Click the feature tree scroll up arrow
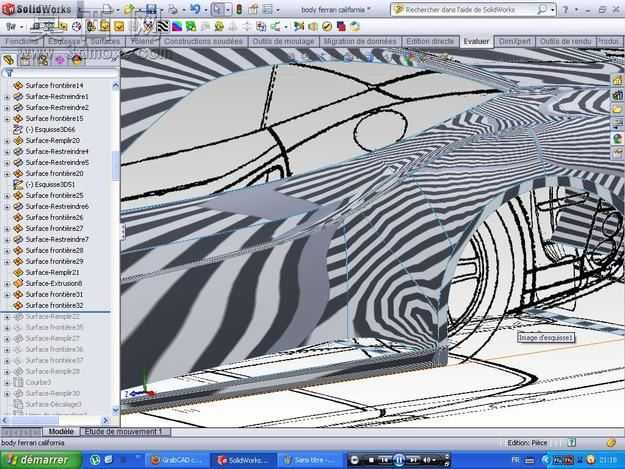The width and height of the screenshot is (625, 469). 116,85
